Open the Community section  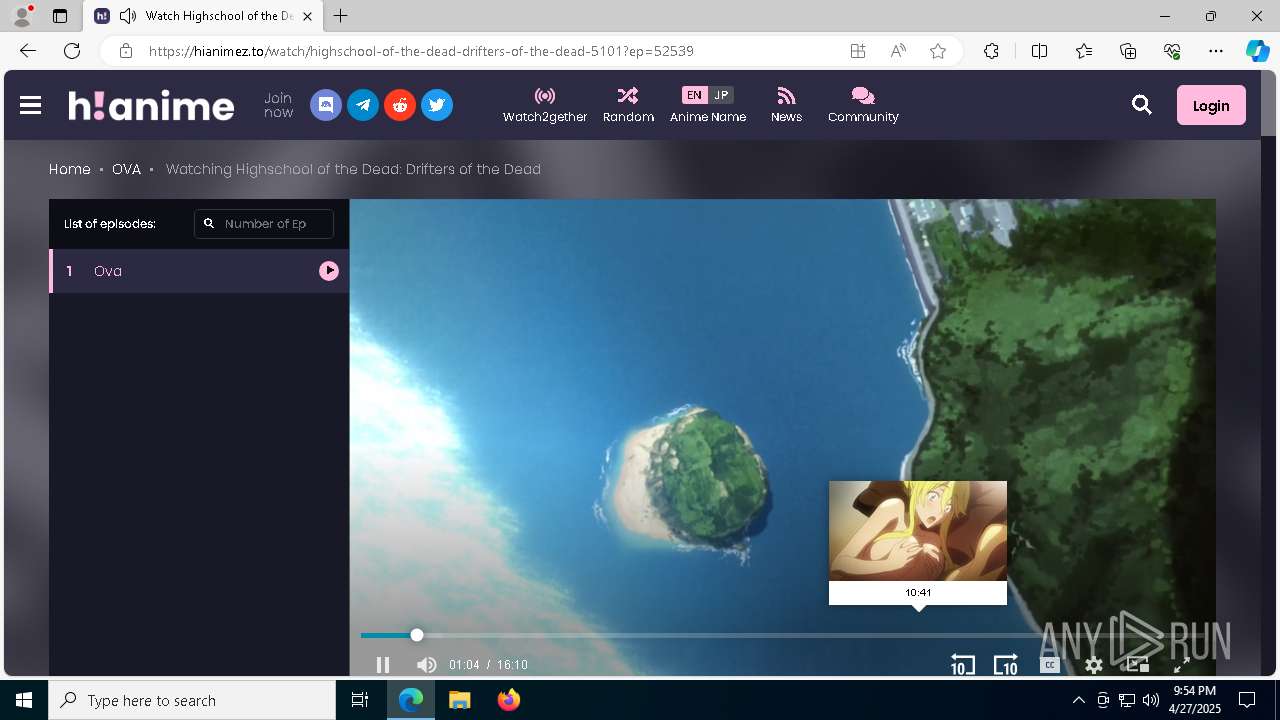863,105
